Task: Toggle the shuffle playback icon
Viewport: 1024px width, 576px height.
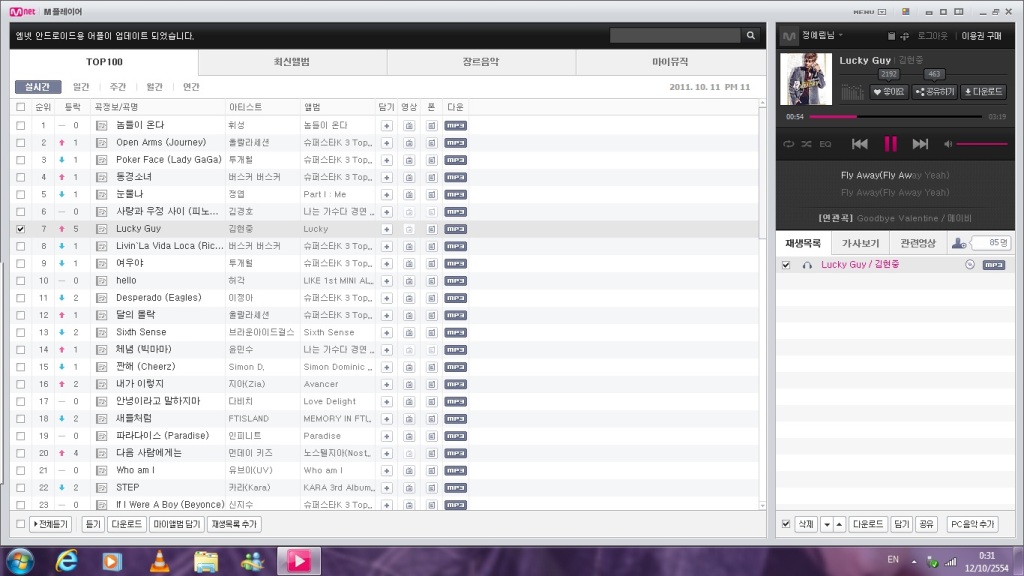Action: [x=807, y=144]
